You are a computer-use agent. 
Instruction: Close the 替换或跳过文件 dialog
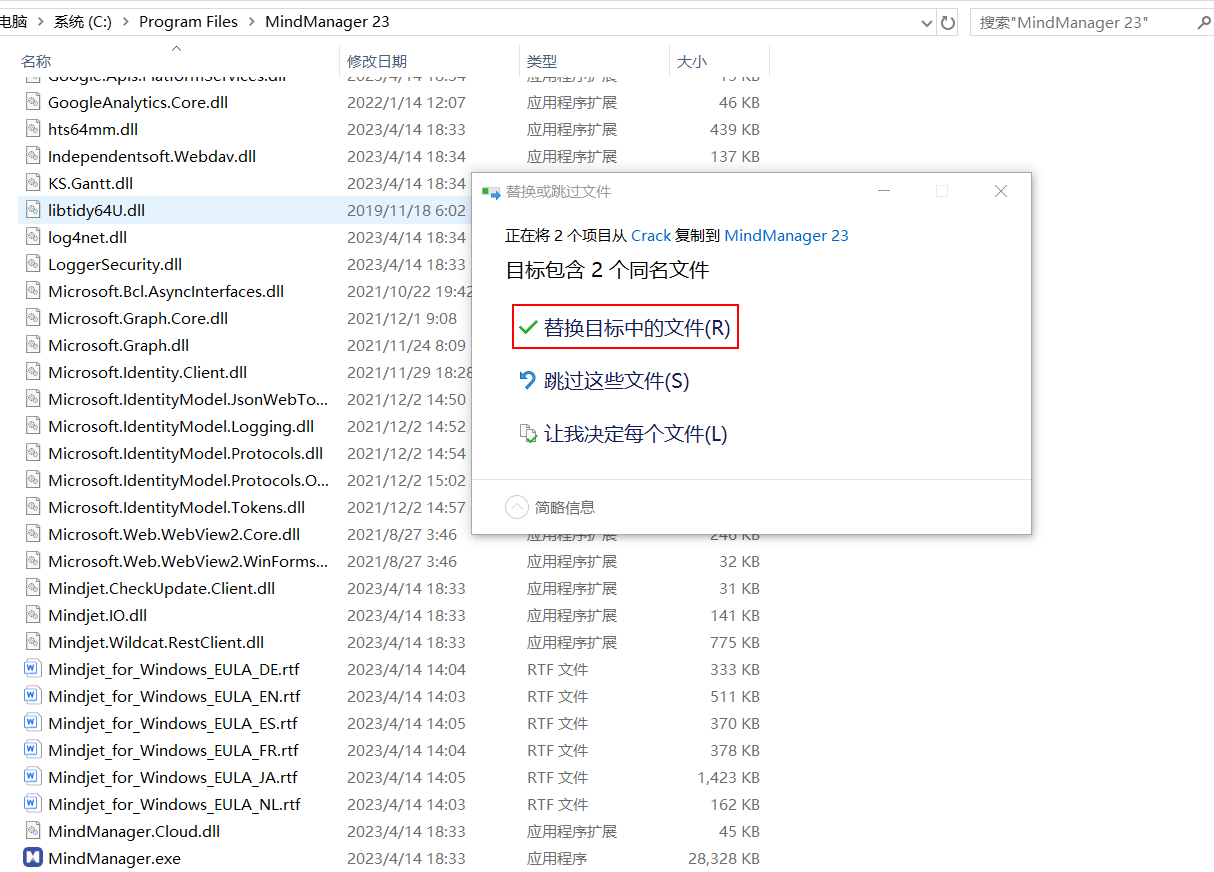[1000, 191]
